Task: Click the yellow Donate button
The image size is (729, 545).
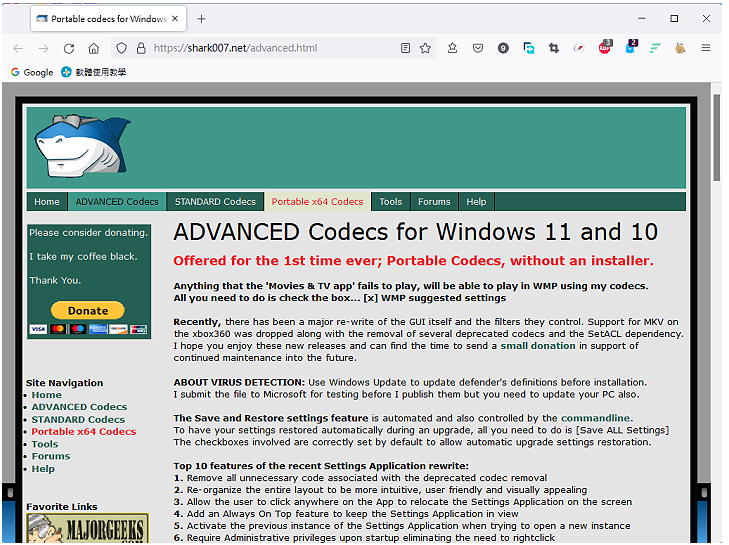Action: (88, 311)
